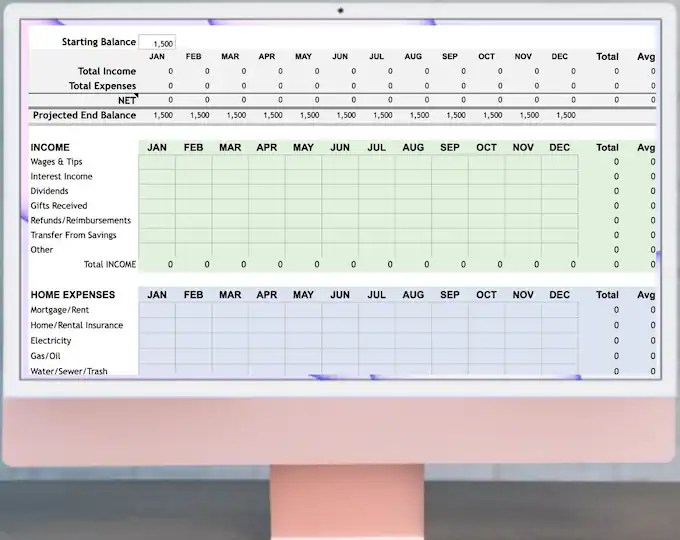Click the JAN header in the summary table
The width and height of the screenshot is (680, 540).
(x=157, y=56)
